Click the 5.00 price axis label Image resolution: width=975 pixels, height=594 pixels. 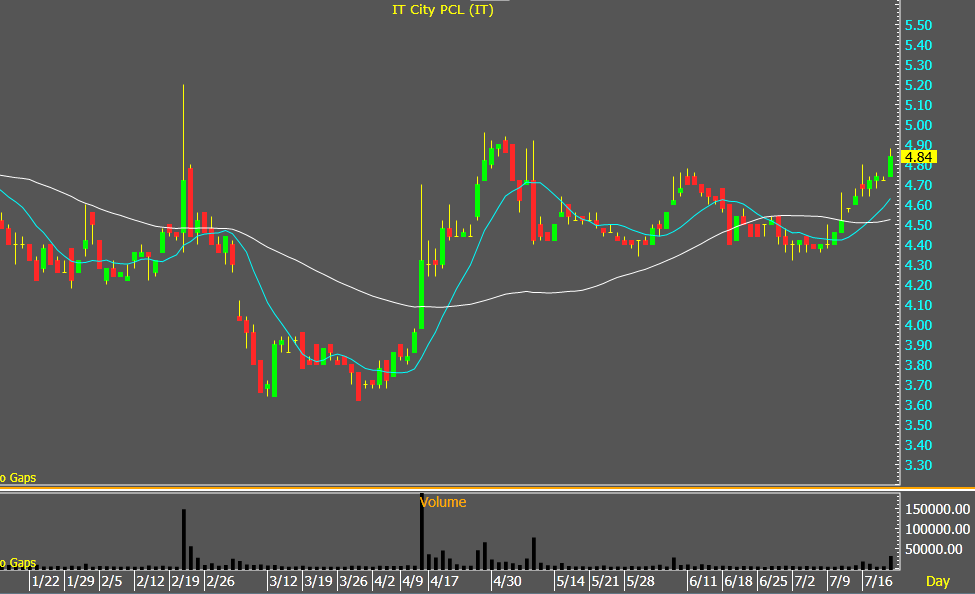click(x=918, y=125)
